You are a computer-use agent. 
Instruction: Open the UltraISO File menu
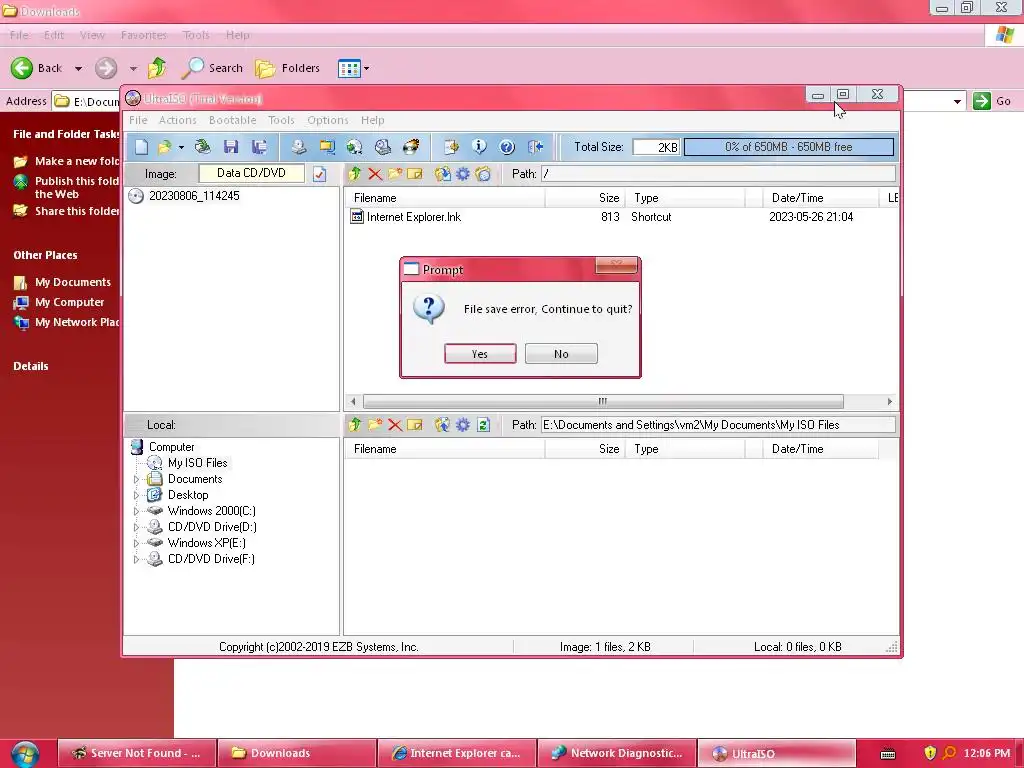[138, 120]
